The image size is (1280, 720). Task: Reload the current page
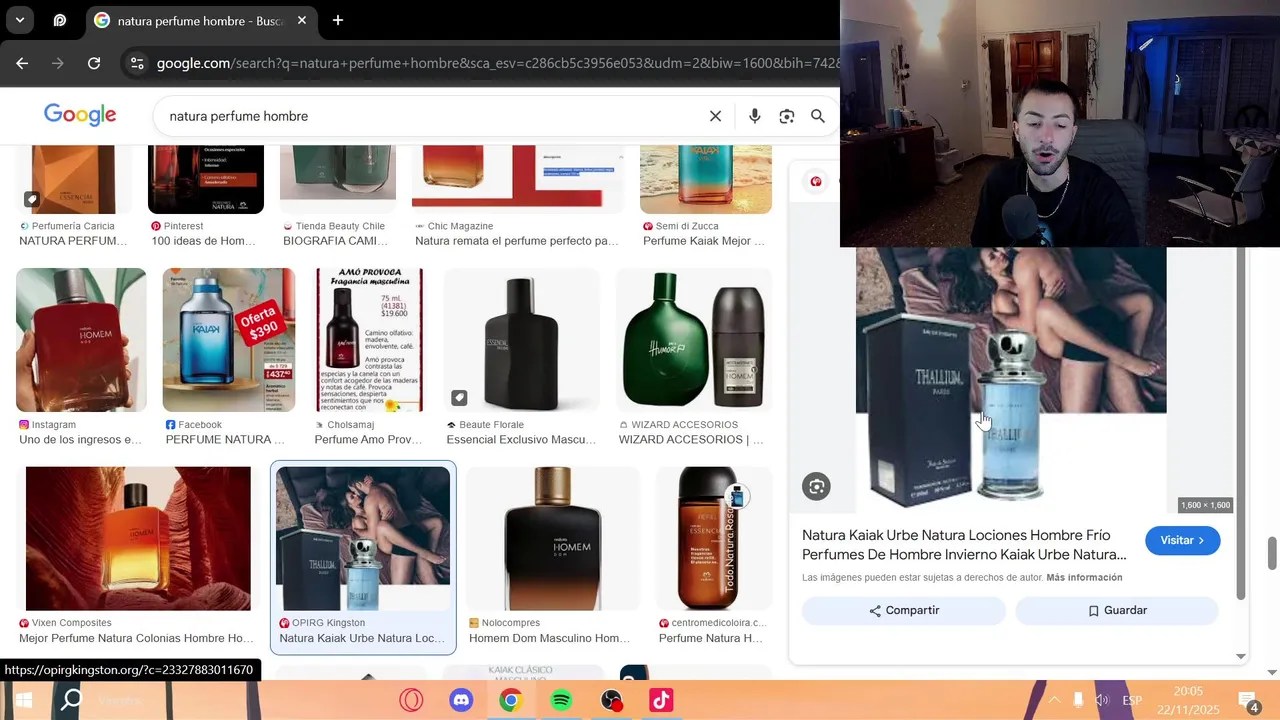tap(94, 63)
